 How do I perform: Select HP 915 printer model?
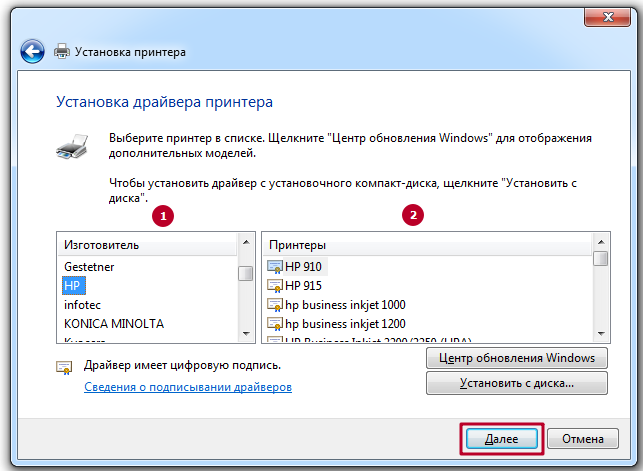tap(303, 286)
